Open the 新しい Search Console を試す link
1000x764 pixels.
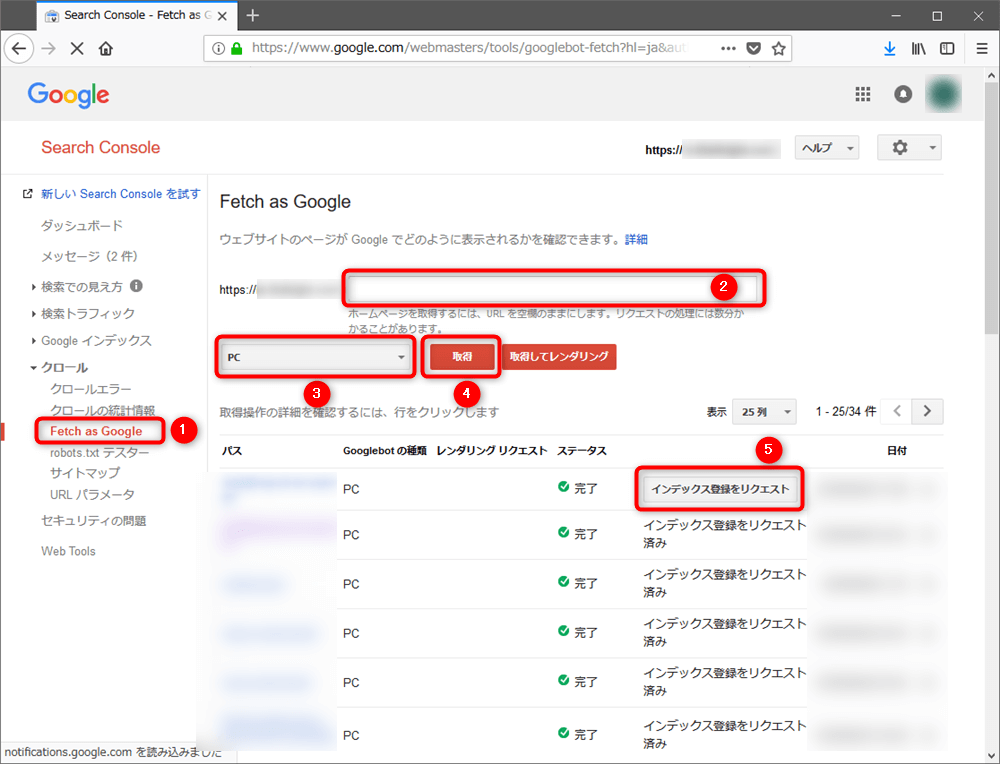(120, 194)
